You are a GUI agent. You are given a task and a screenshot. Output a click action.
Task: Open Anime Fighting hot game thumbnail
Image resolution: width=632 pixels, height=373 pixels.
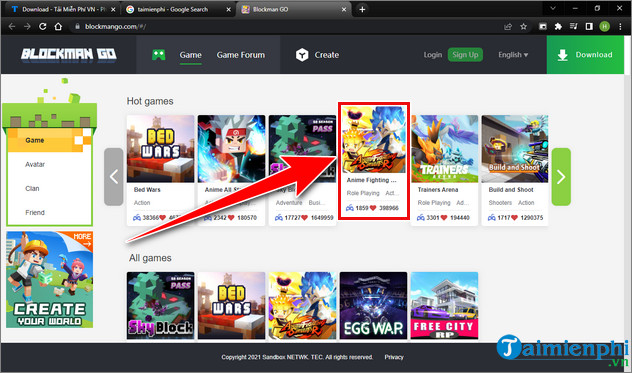click(374, 139)
